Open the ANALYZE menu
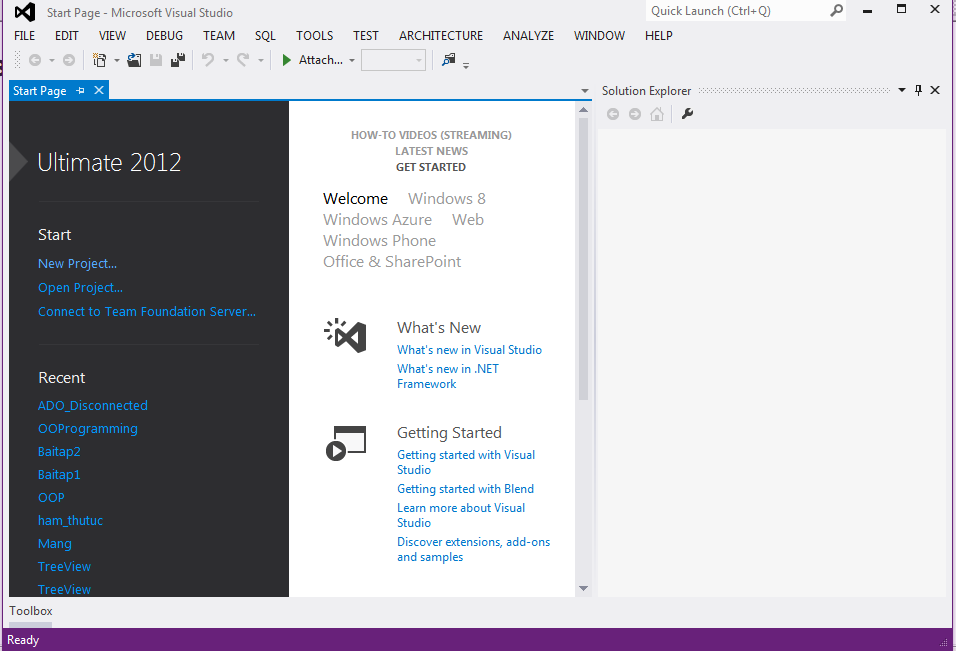The height and width of the screenshot is (651, 956). [529, 36]
